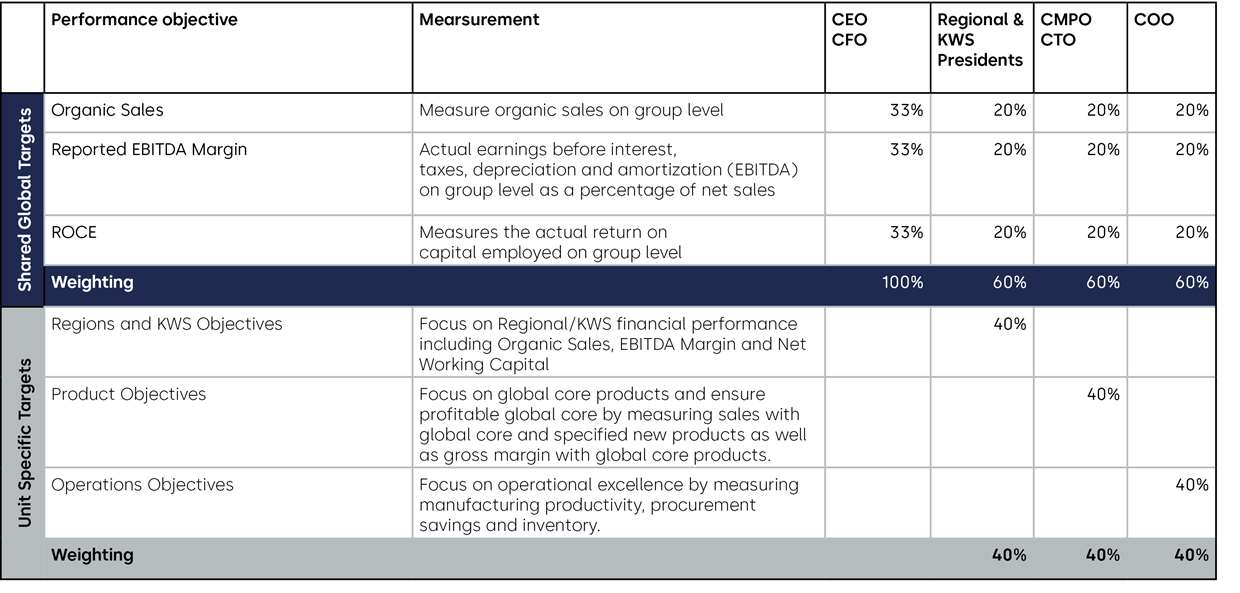Click the "CMPO CTO" column header
The width and height of the screenshot is (1240, 593).
[1066, 30]
